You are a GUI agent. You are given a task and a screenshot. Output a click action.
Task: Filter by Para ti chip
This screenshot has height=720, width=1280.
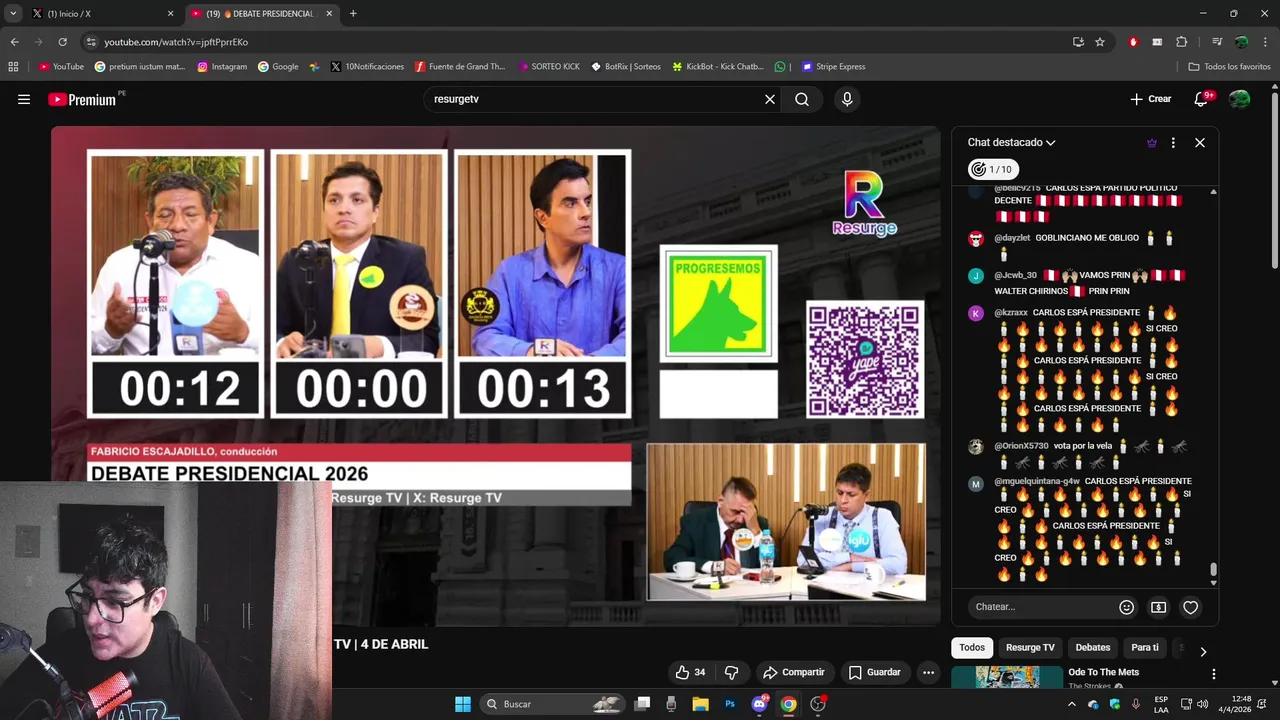(1145, 648)
